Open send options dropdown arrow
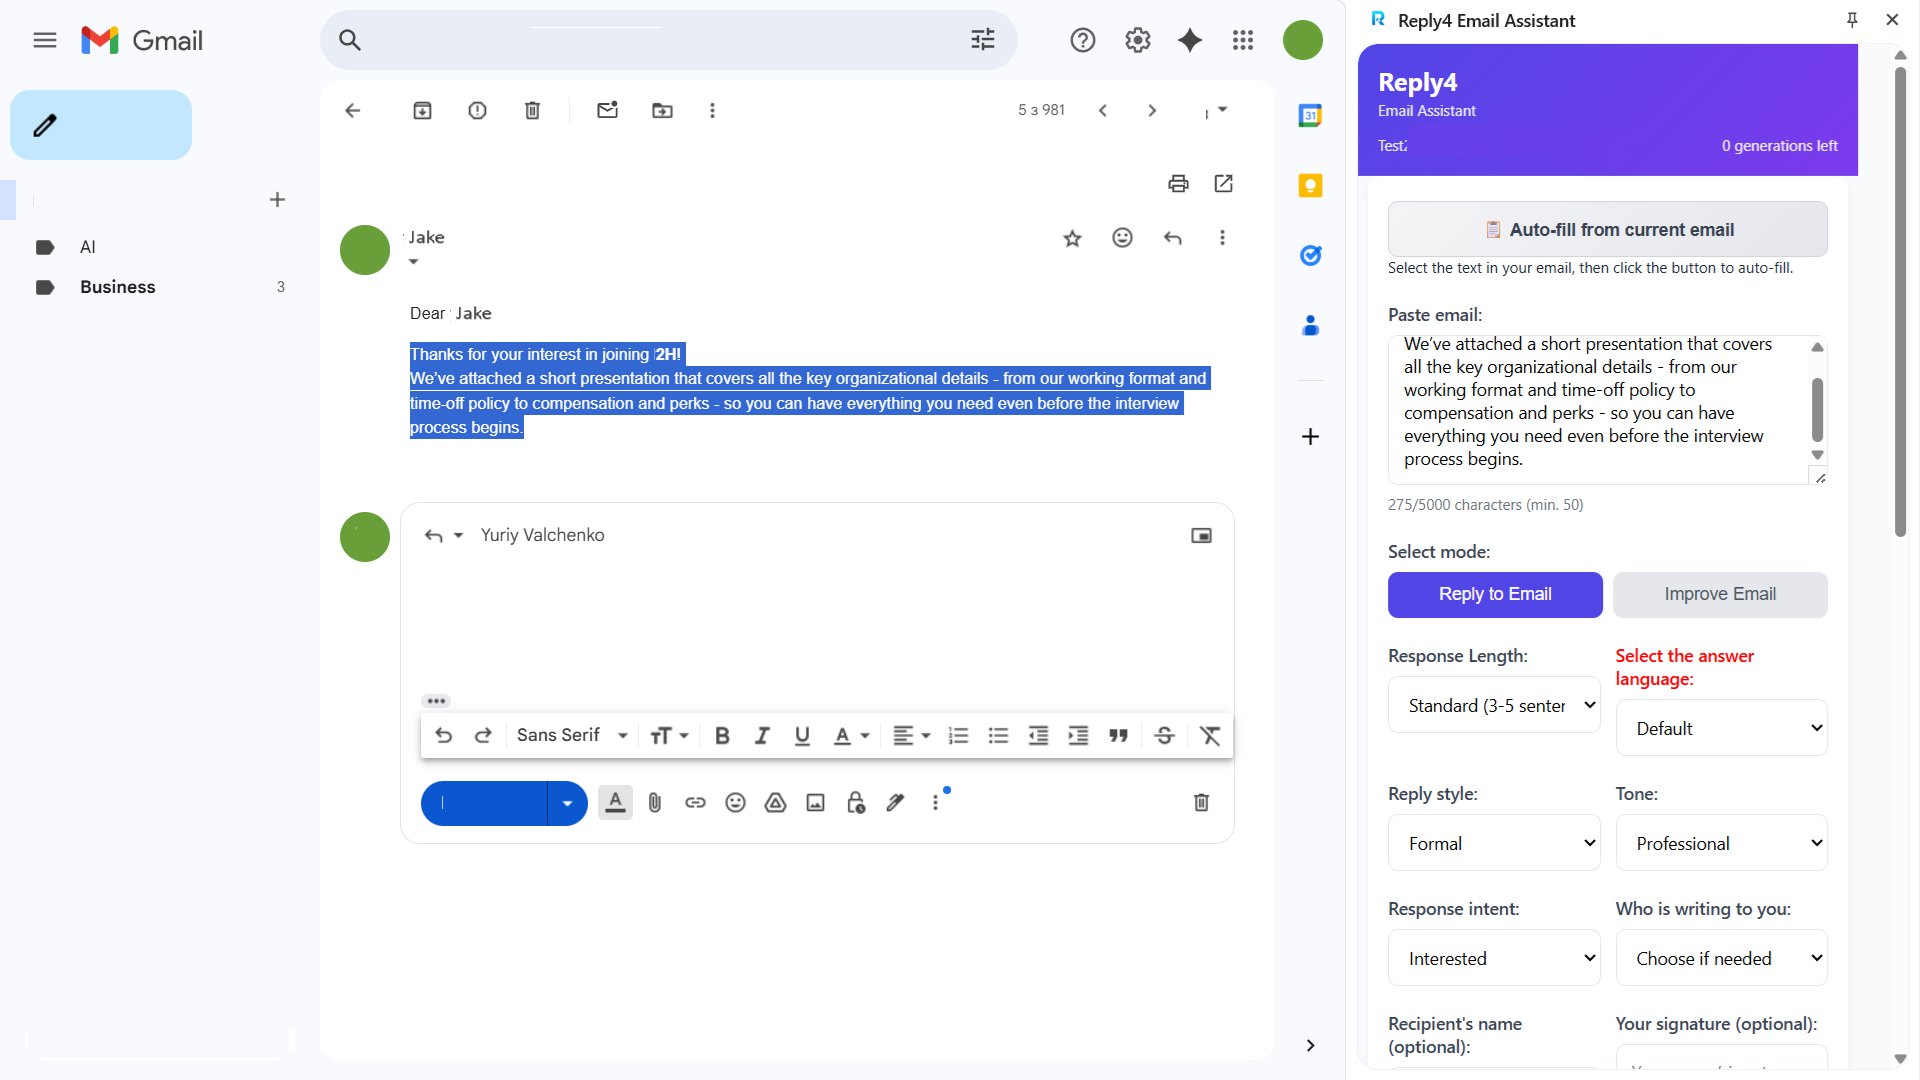 tap(567, 804)
